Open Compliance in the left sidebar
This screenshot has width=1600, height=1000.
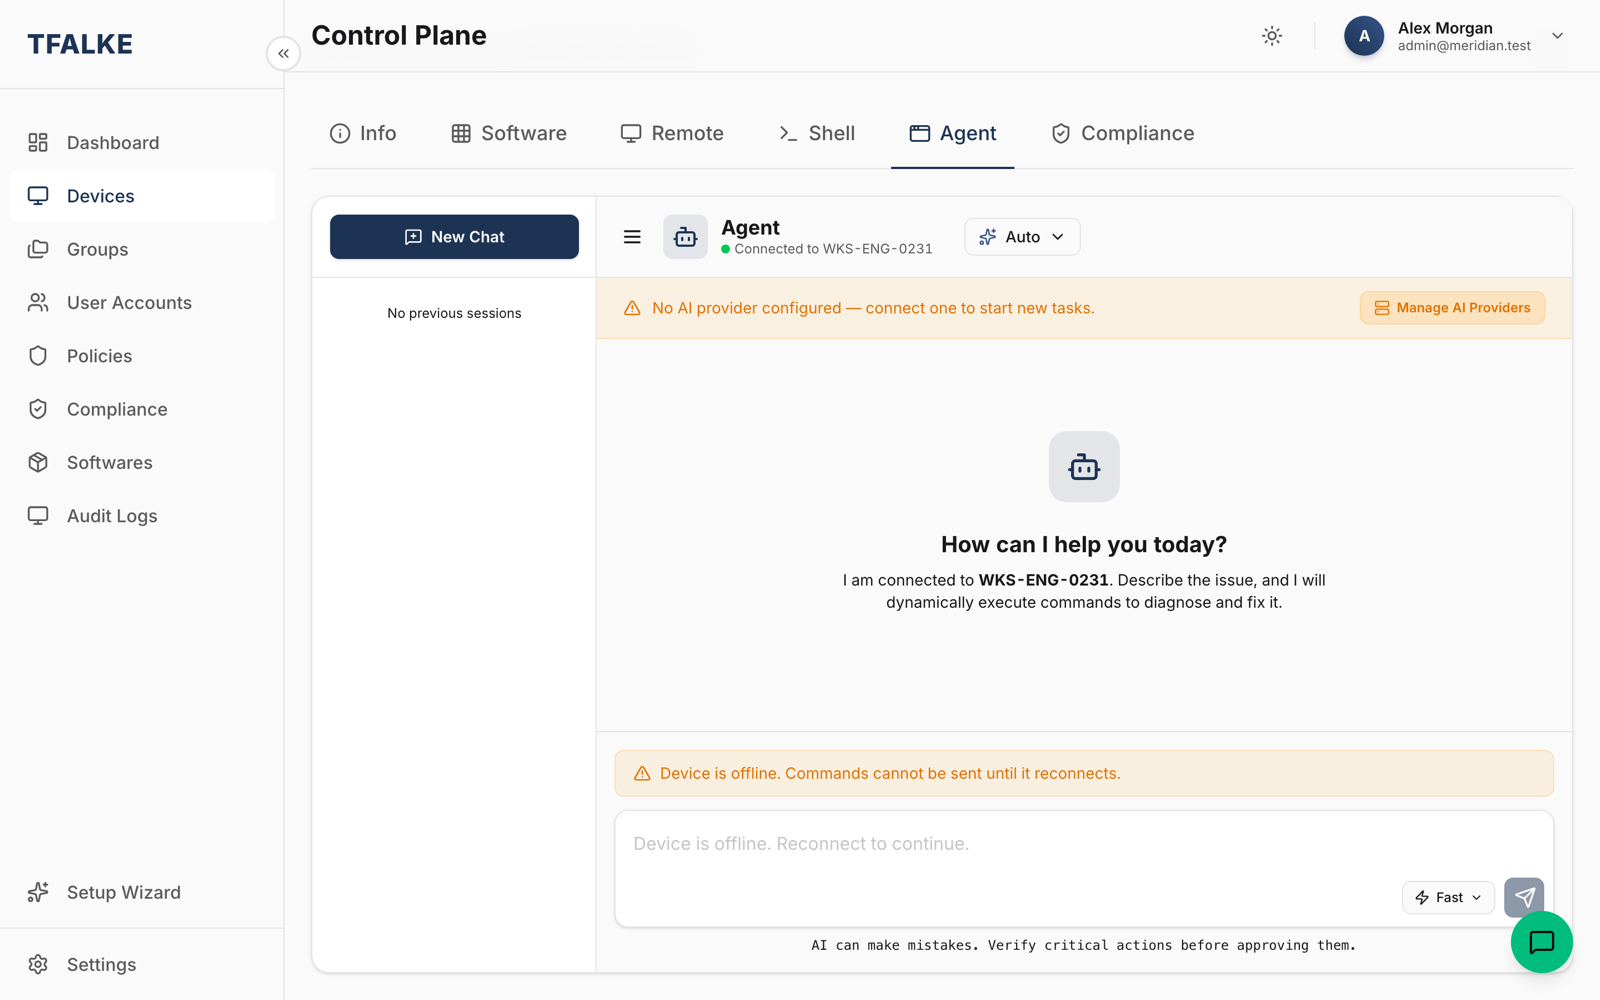142,409
